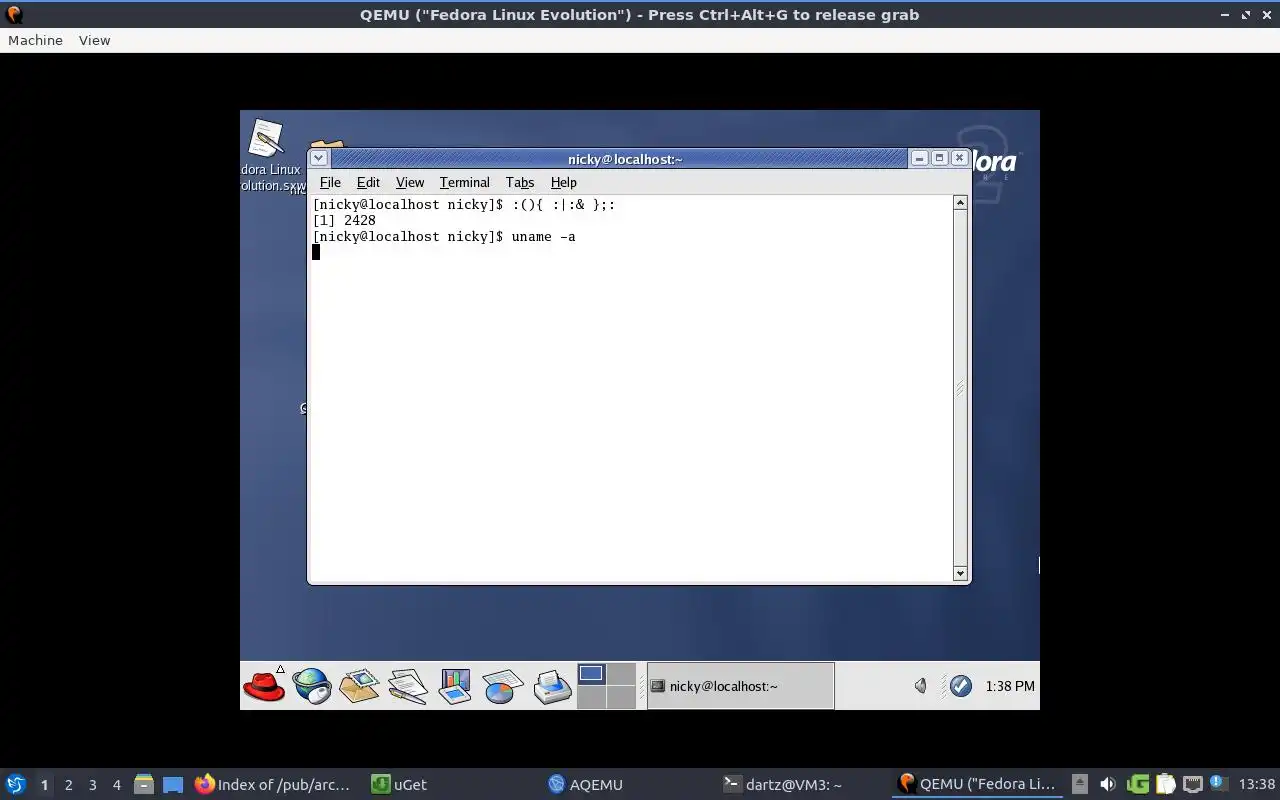Click the terminal scrollbar down arrow
The image size is (1280, 800).
click(x=960, y=573)
